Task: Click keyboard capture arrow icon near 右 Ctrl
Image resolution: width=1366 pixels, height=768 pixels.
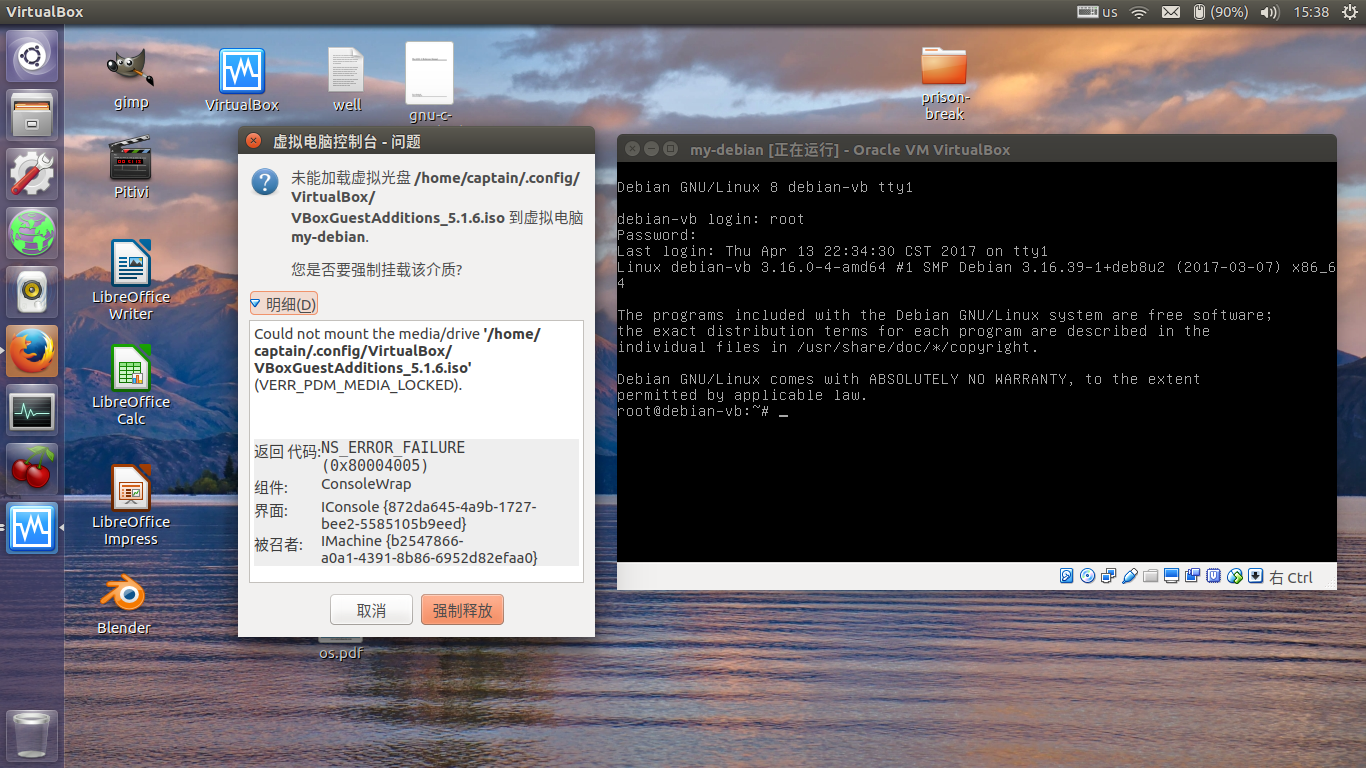Action: [x=1255, y=576]
